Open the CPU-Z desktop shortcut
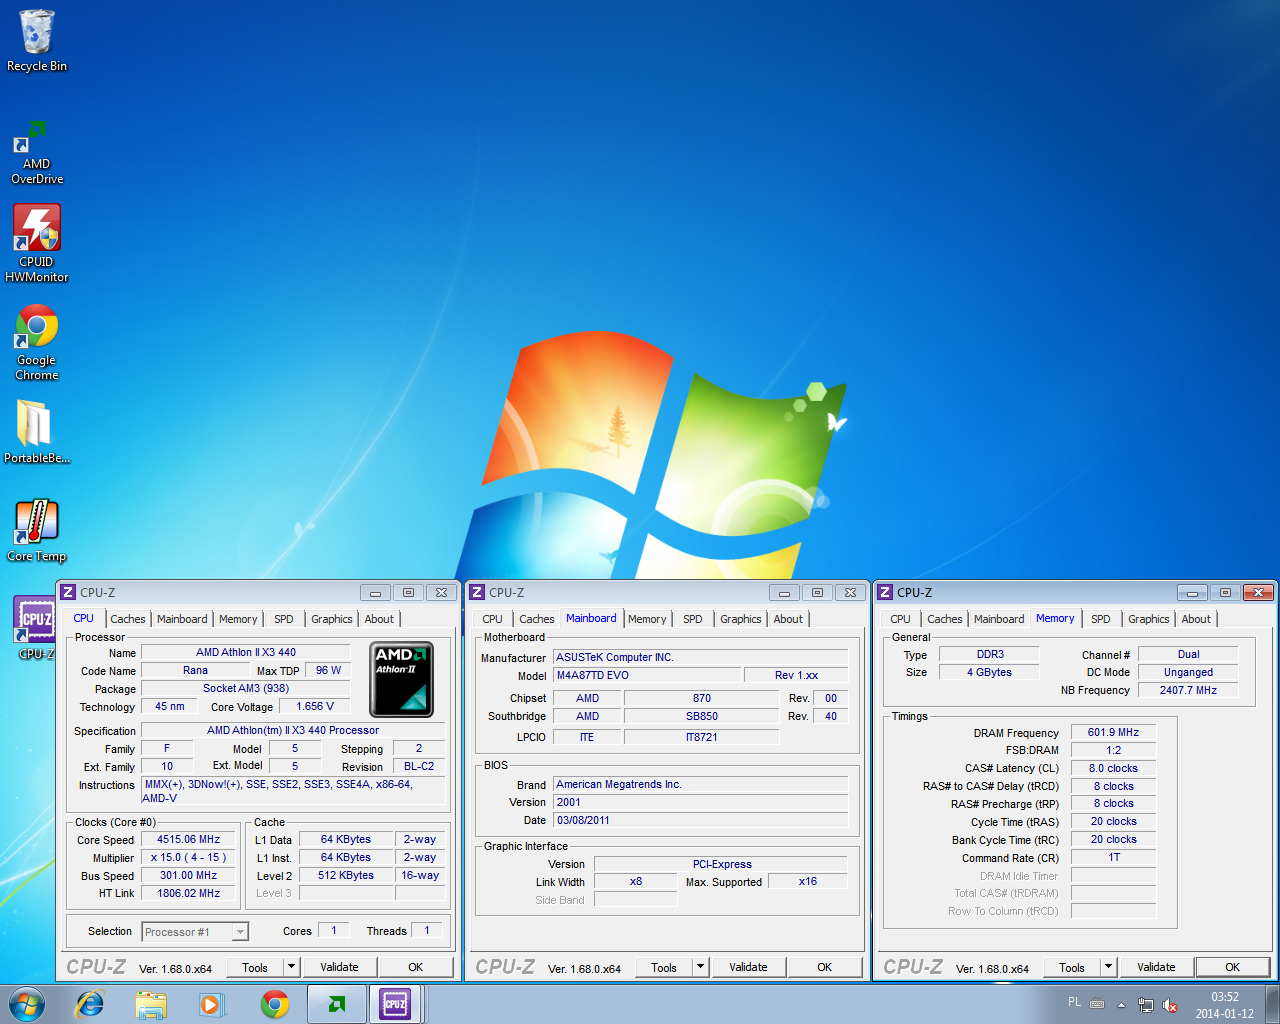This screenshot has height=1024, width=1280. 37,628
